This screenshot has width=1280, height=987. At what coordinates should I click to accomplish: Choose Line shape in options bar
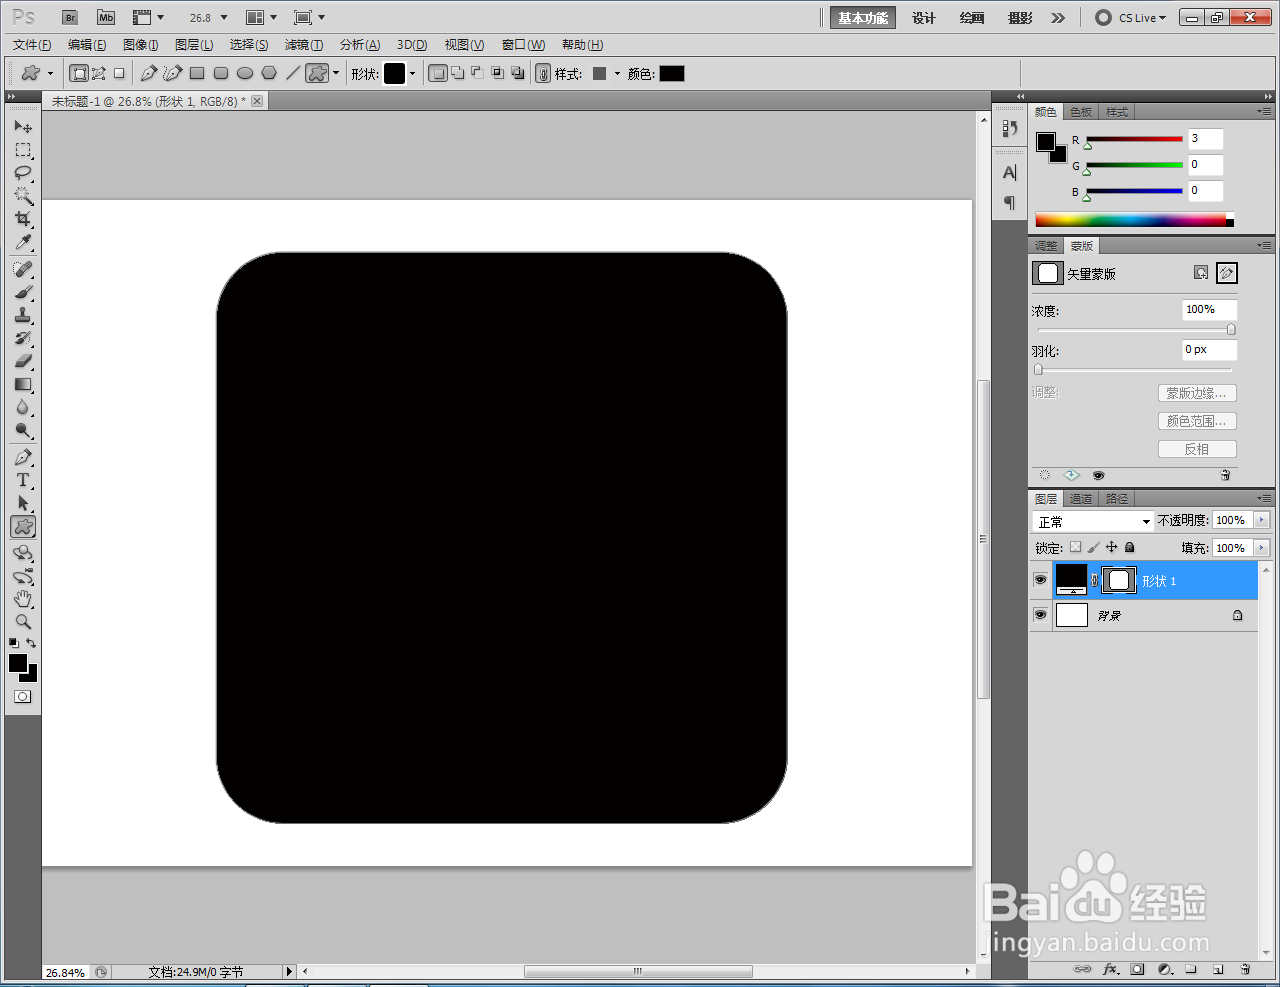point(293,73)
